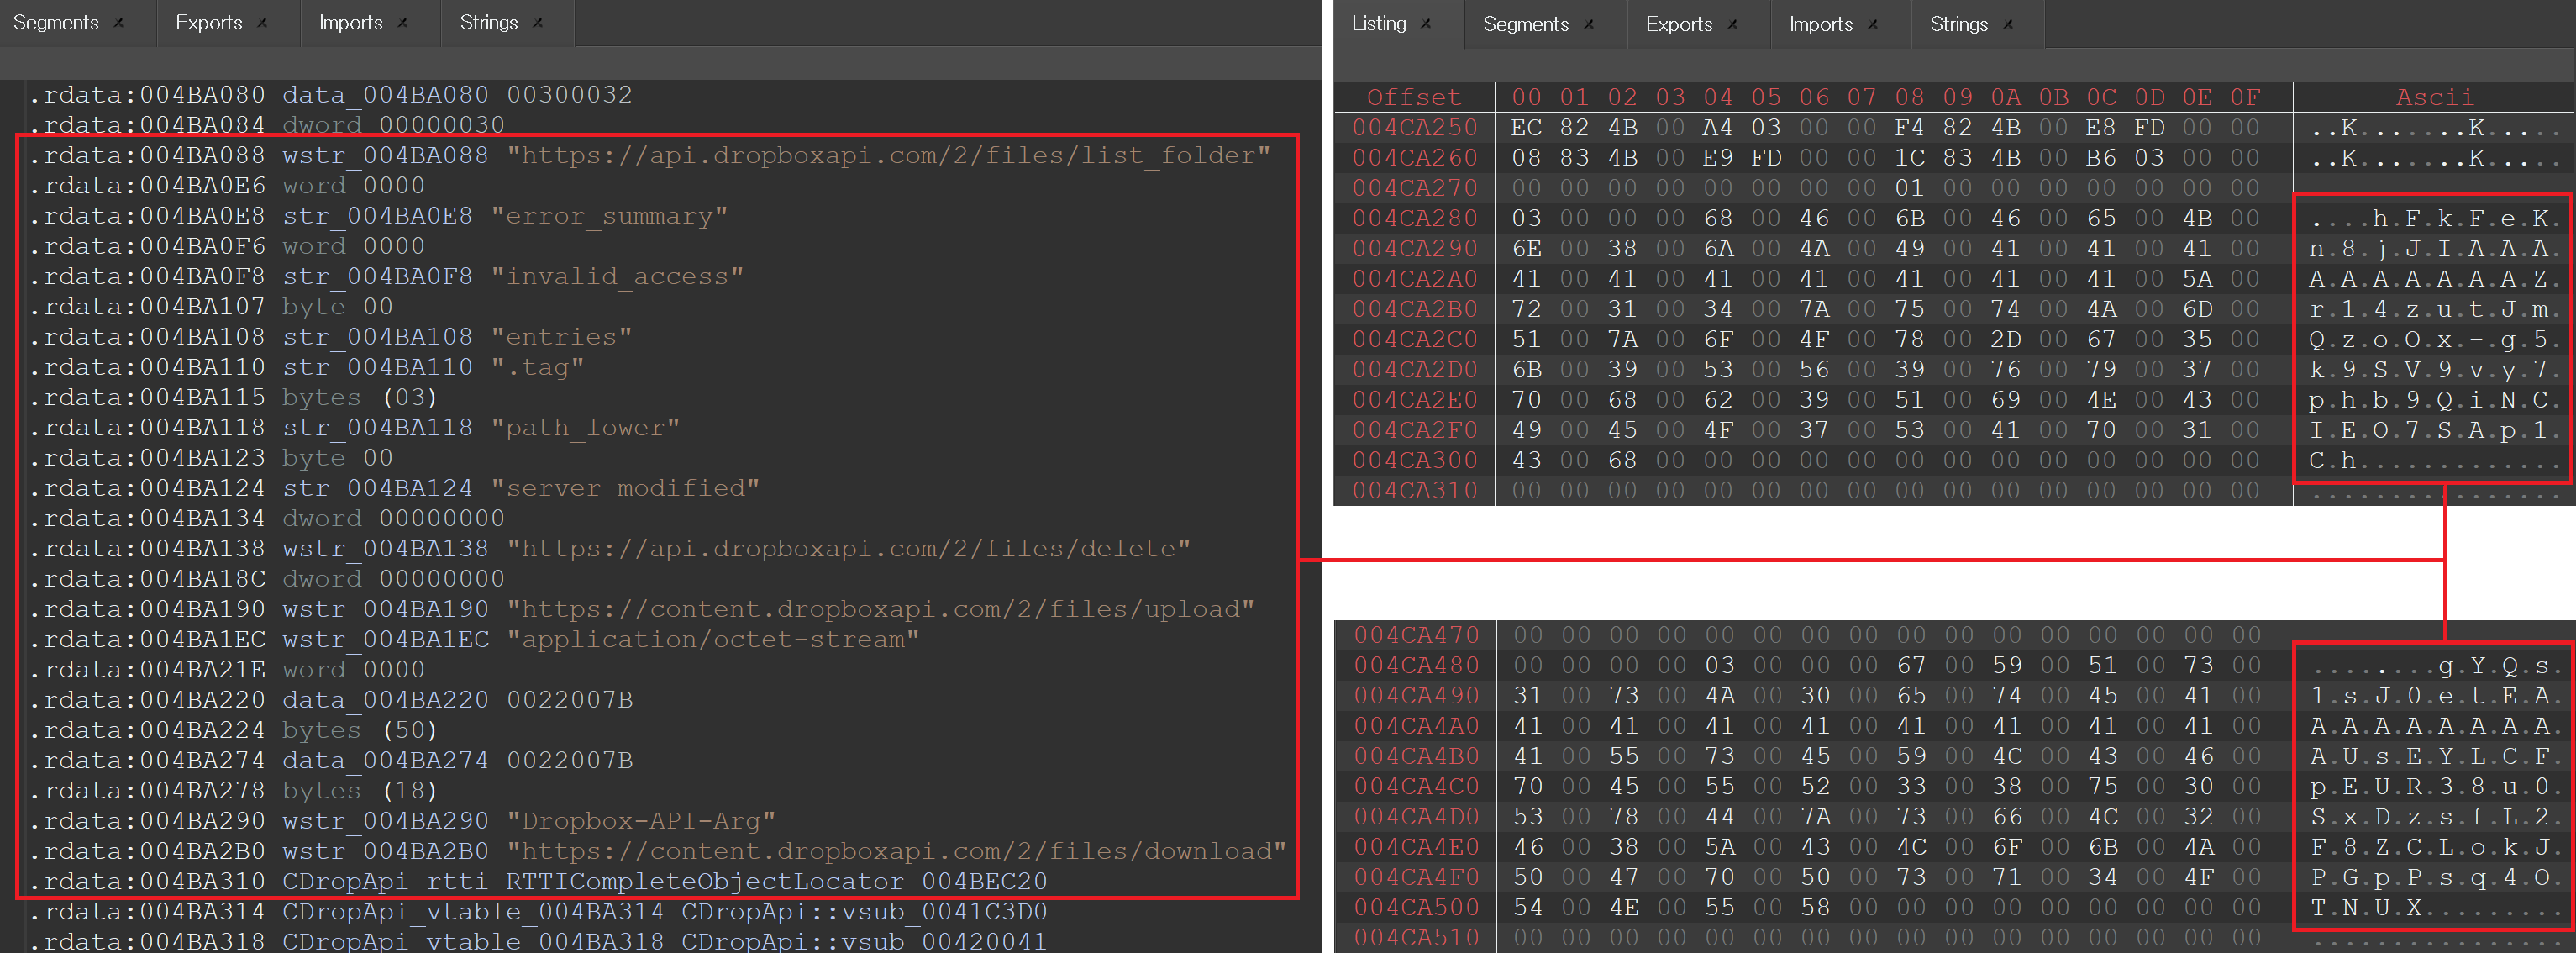Click the Offset column header in hex view
Image resolution: width=2576 pixels, height=953 pixels.
(x=1414, y=97)
